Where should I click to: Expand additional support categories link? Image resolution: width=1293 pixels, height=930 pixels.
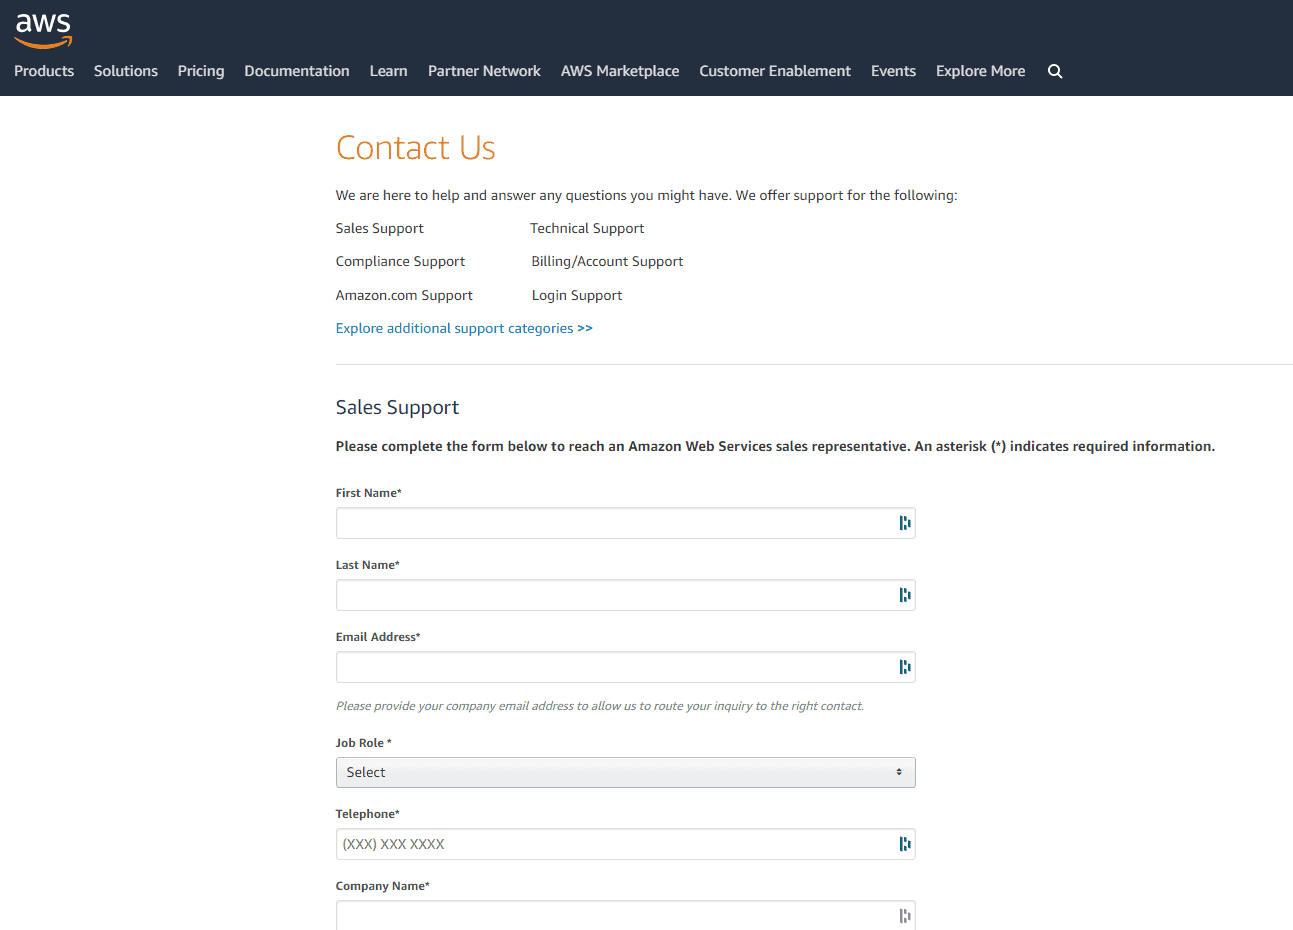tap(463, 328)
